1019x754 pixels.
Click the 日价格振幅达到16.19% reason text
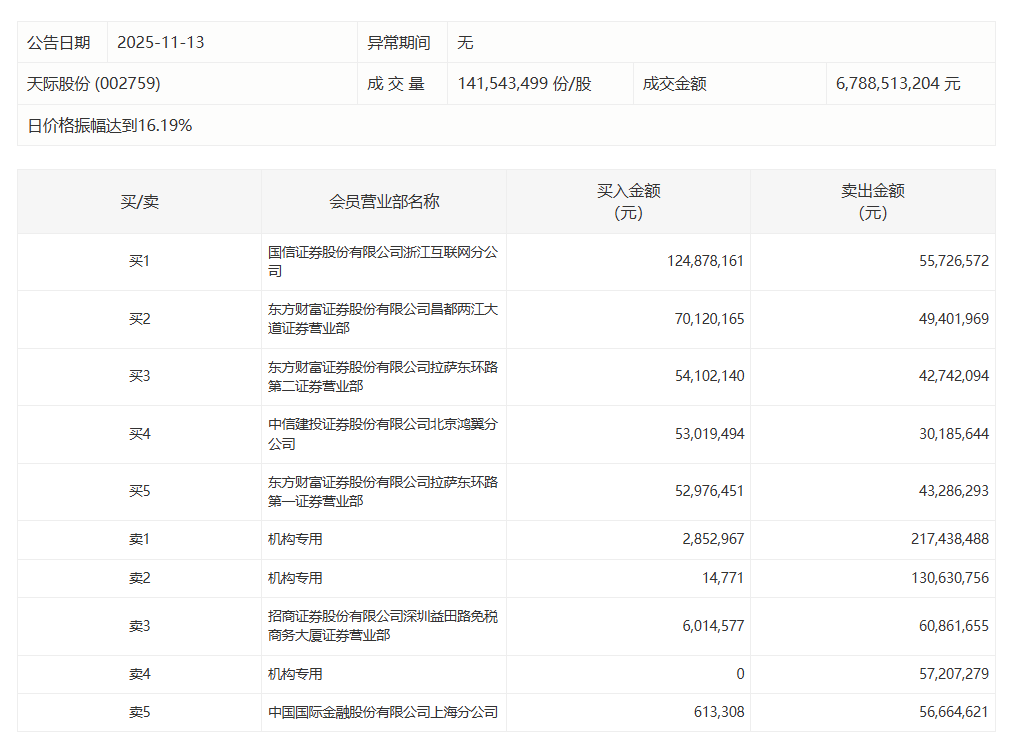[x=109, y=125]
